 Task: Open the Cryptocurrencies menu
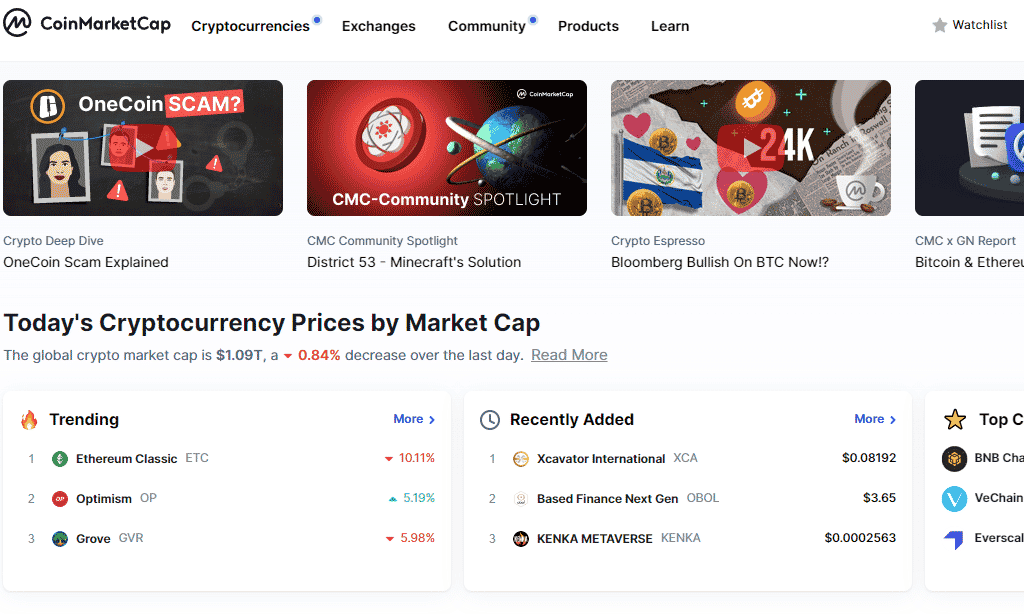pos(250,26)
